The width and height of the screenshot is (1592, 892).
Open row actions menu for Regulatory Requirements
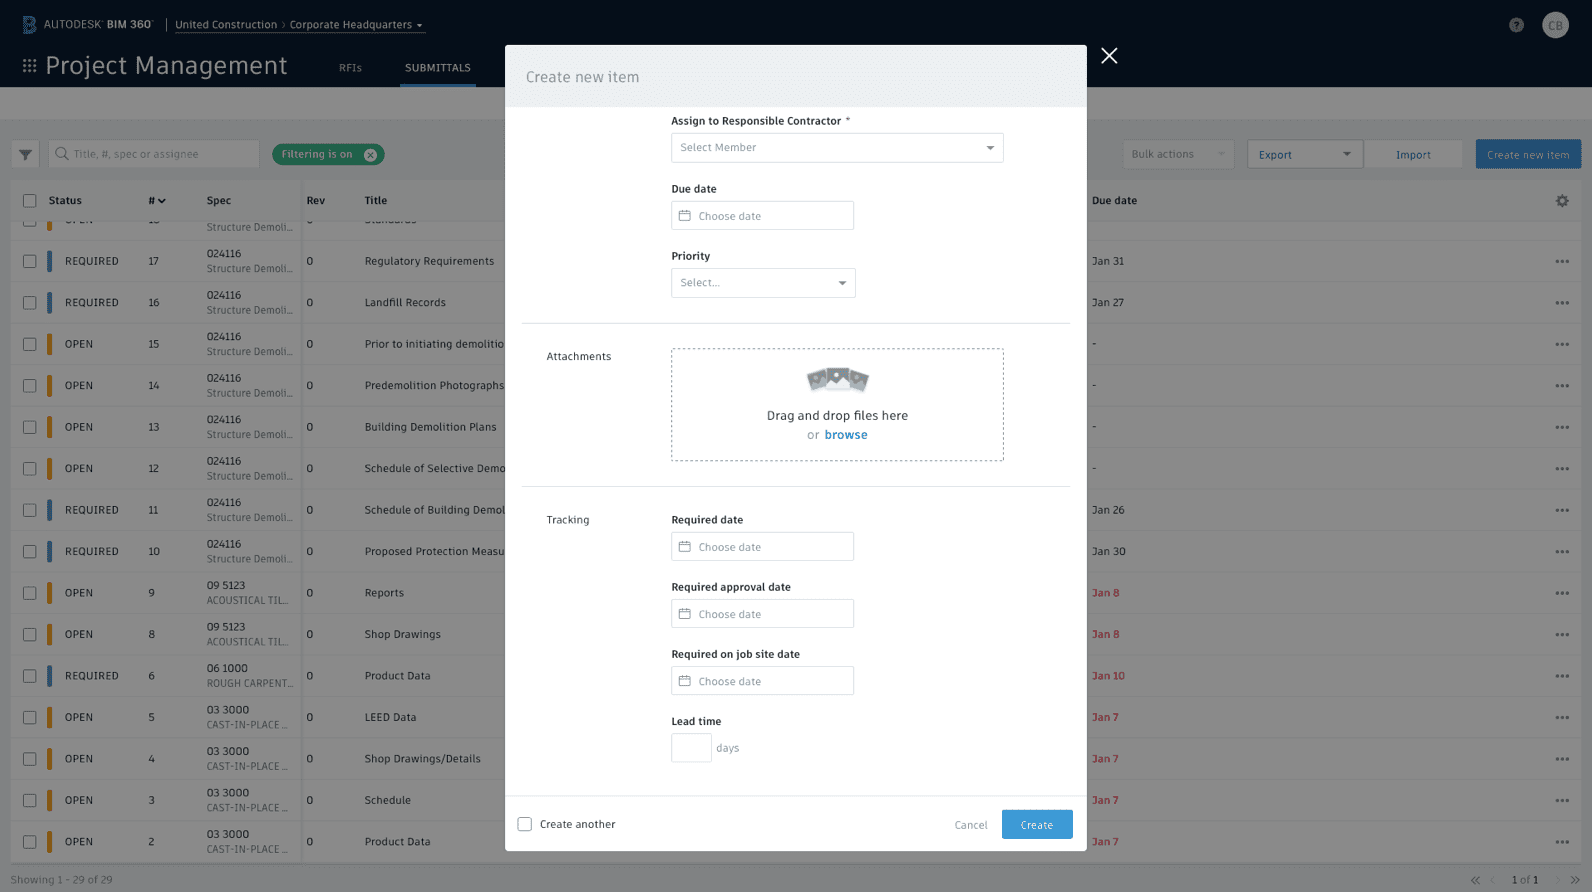[x=1562, y=261]
